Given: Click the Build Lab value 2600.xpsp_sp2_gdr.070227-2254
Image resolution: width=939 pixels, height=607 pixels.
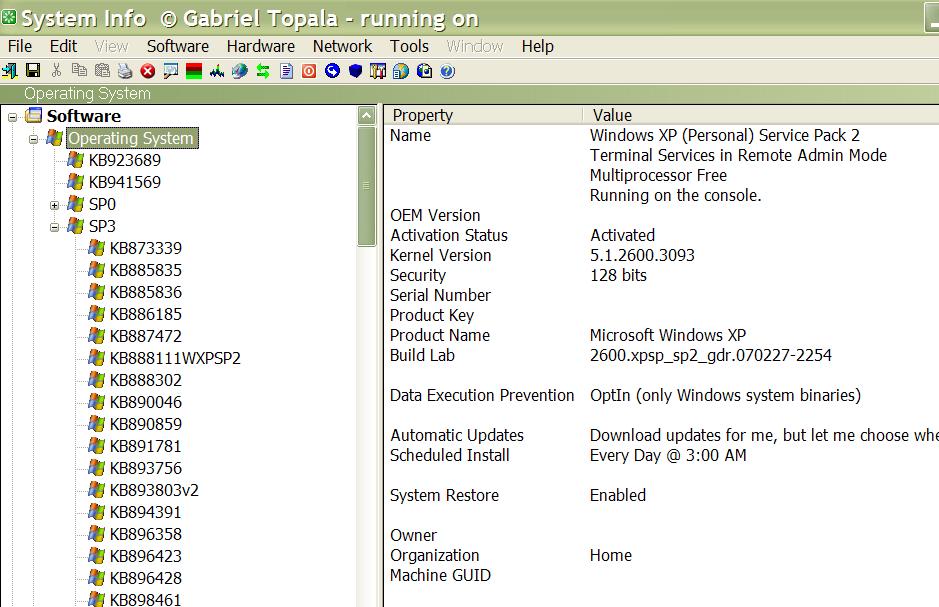Looking at the screenshot, I should [710, 356].
